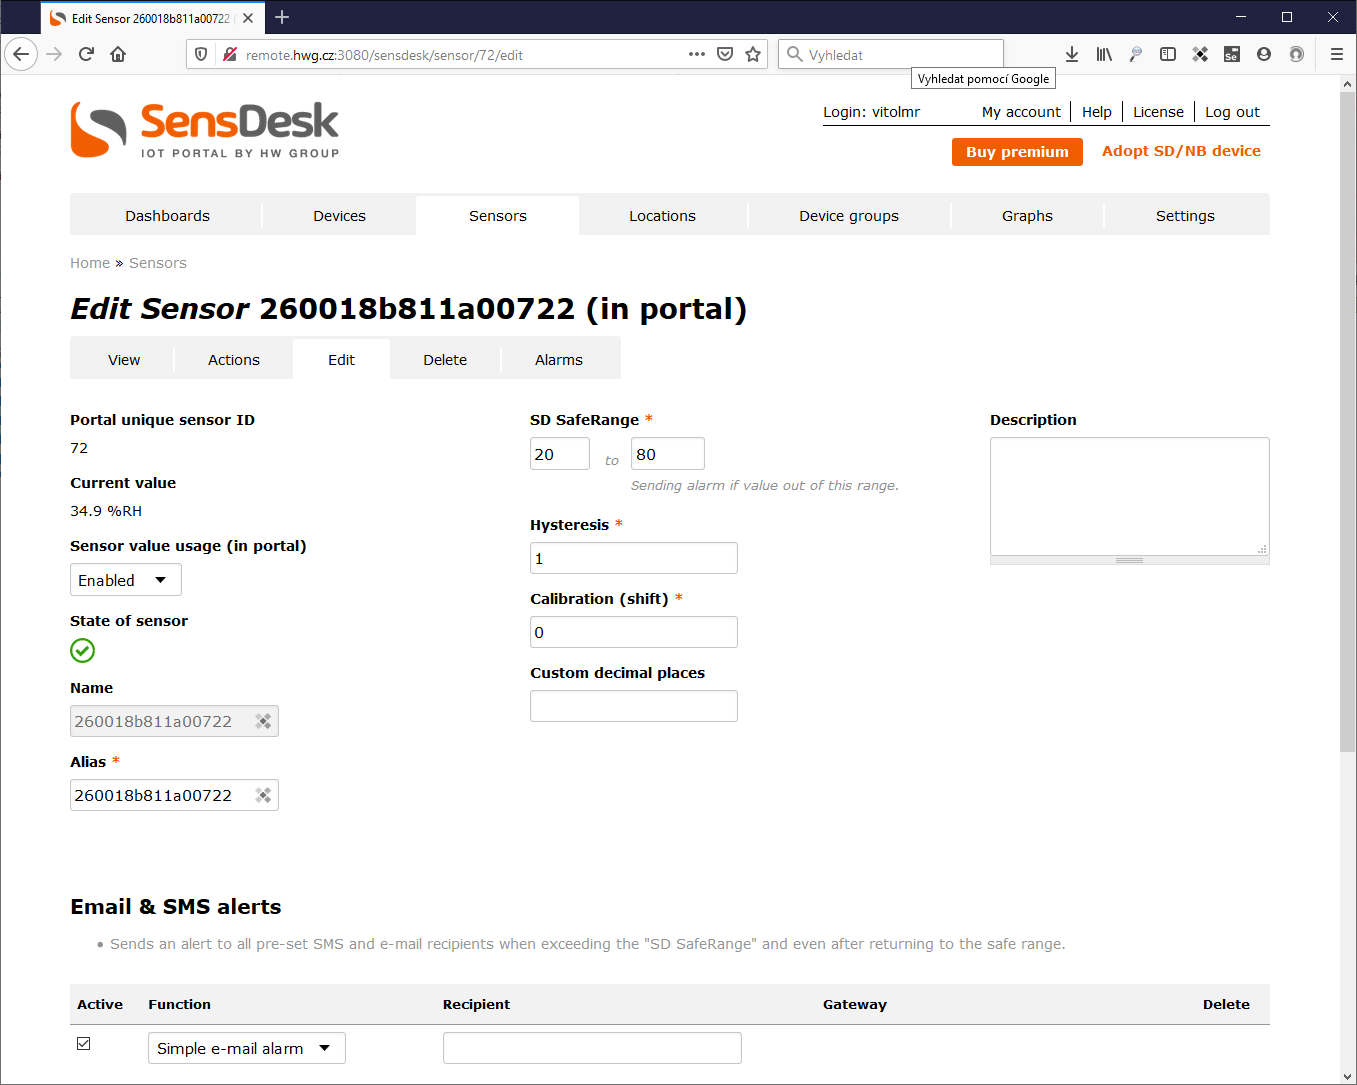The height and width of the screenshot is (1085, 1357).
Task: Click scrollbar down arrow
Action: coord(1347,1076)
